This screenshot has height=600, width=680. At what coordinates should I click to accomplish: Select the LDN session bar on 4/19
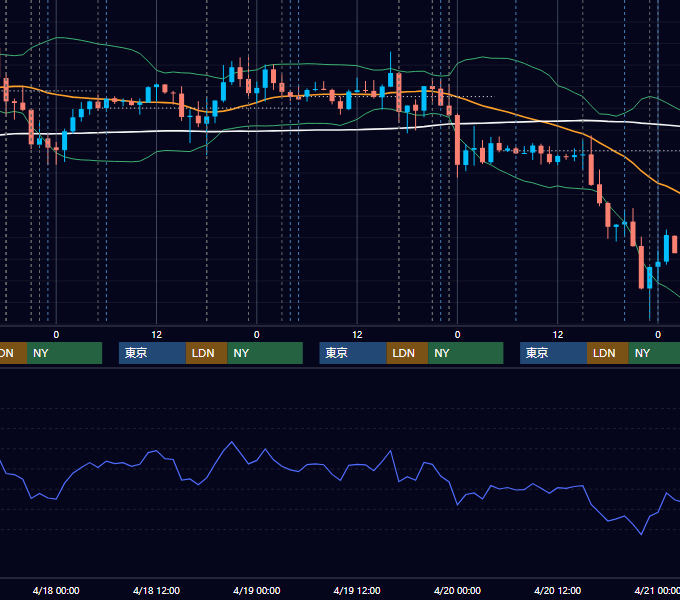click(407, 353)
